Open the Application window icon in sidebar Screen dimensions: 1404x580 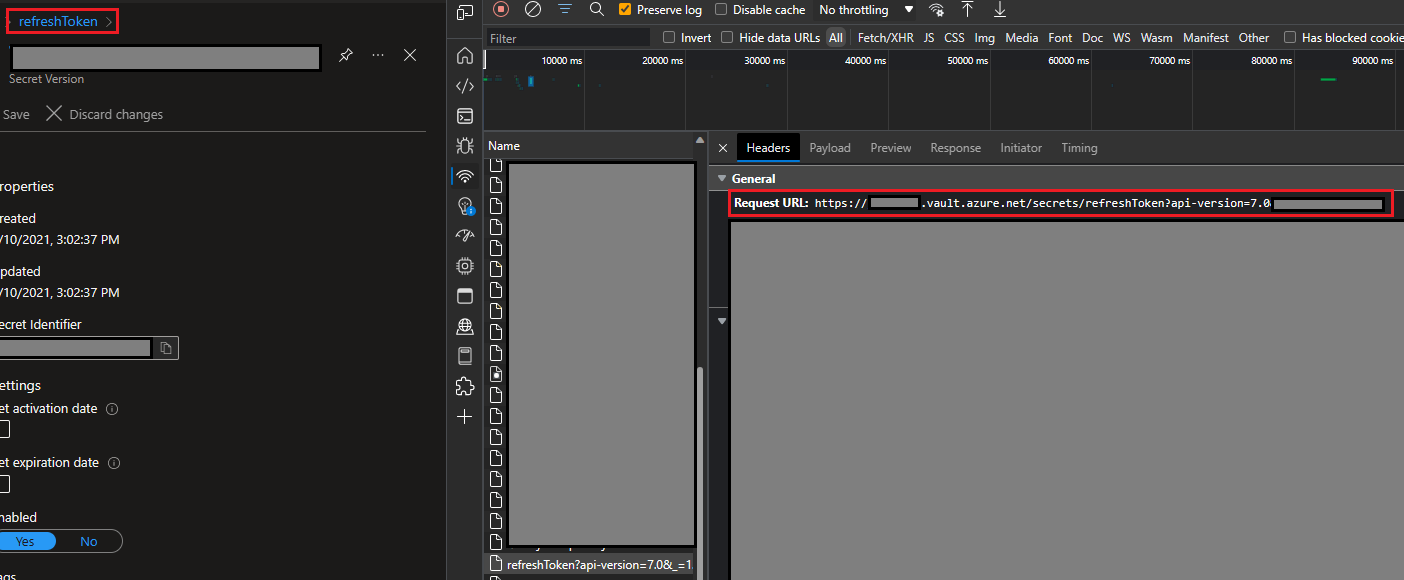coord(464,296)
